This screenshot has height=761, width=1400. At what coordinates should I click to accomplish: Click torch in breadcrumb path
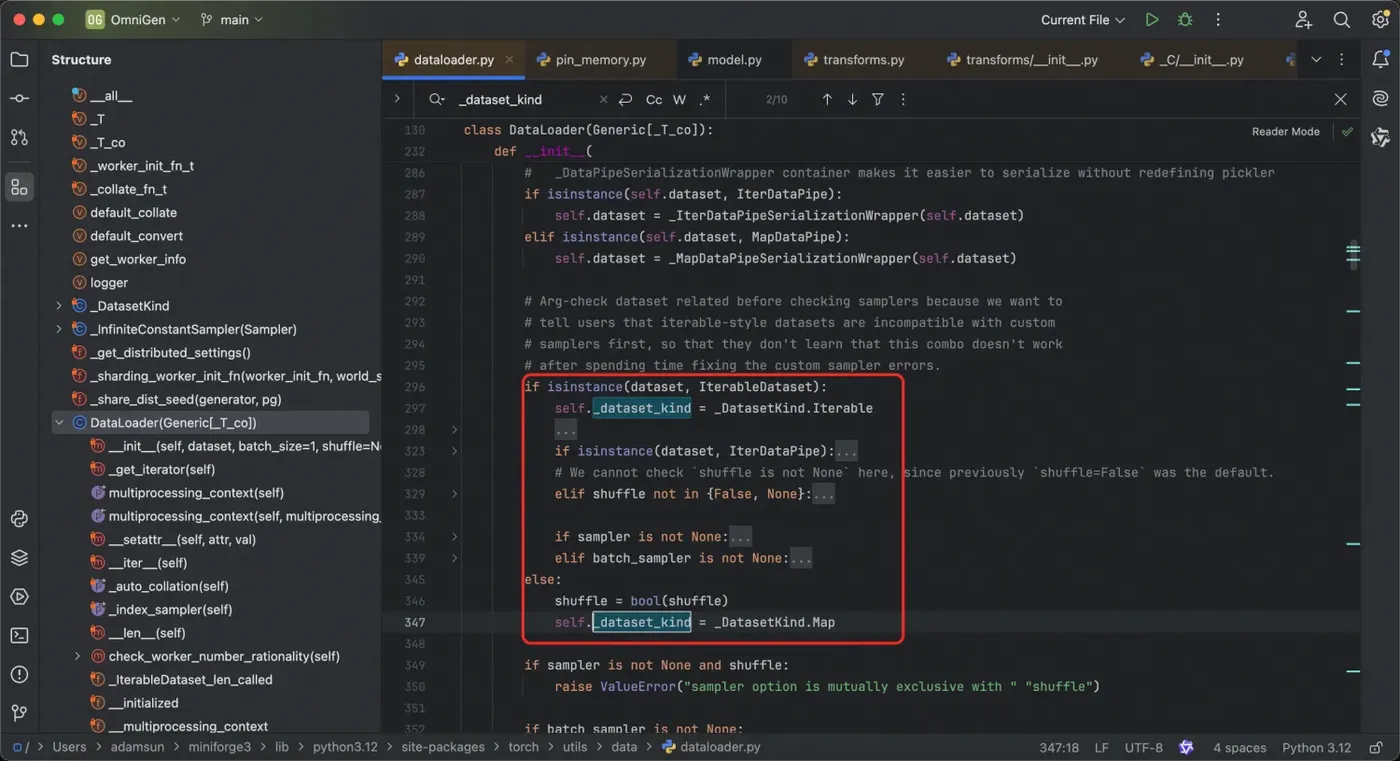pos(523,747)
